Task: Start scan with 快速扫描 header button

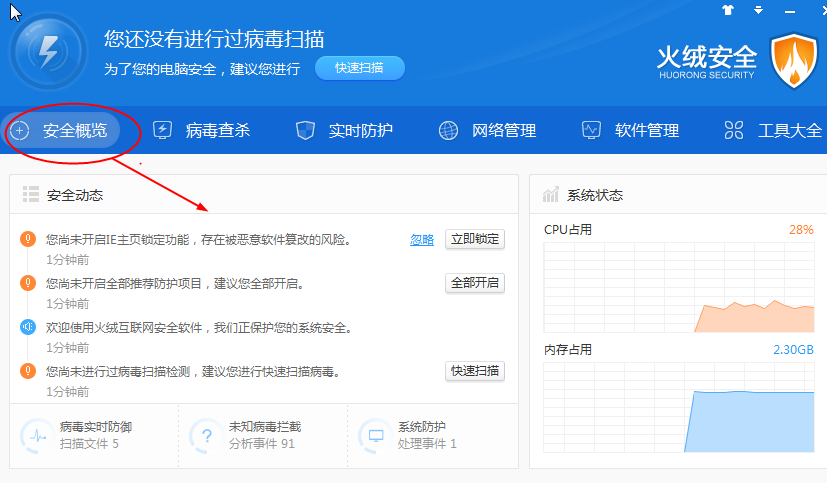Action: click(360, 68)
